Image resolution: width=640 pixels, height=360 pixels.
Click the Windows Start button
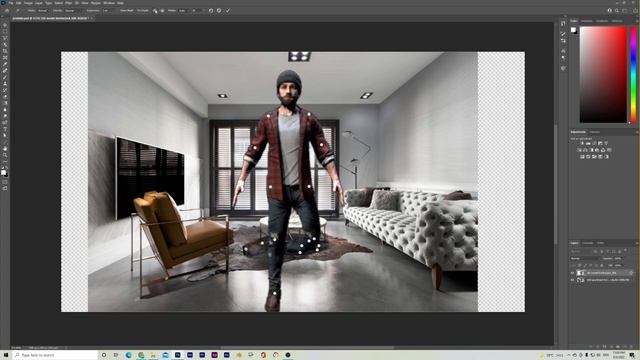coord(6,355)
